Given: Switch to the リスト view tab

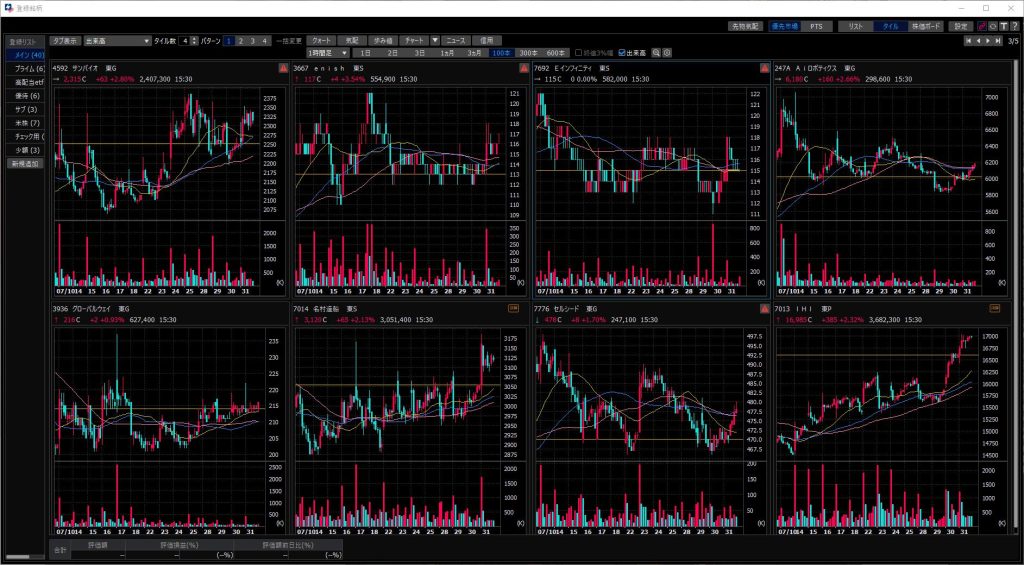Looking at the screenshot, I should click(855, 26).
